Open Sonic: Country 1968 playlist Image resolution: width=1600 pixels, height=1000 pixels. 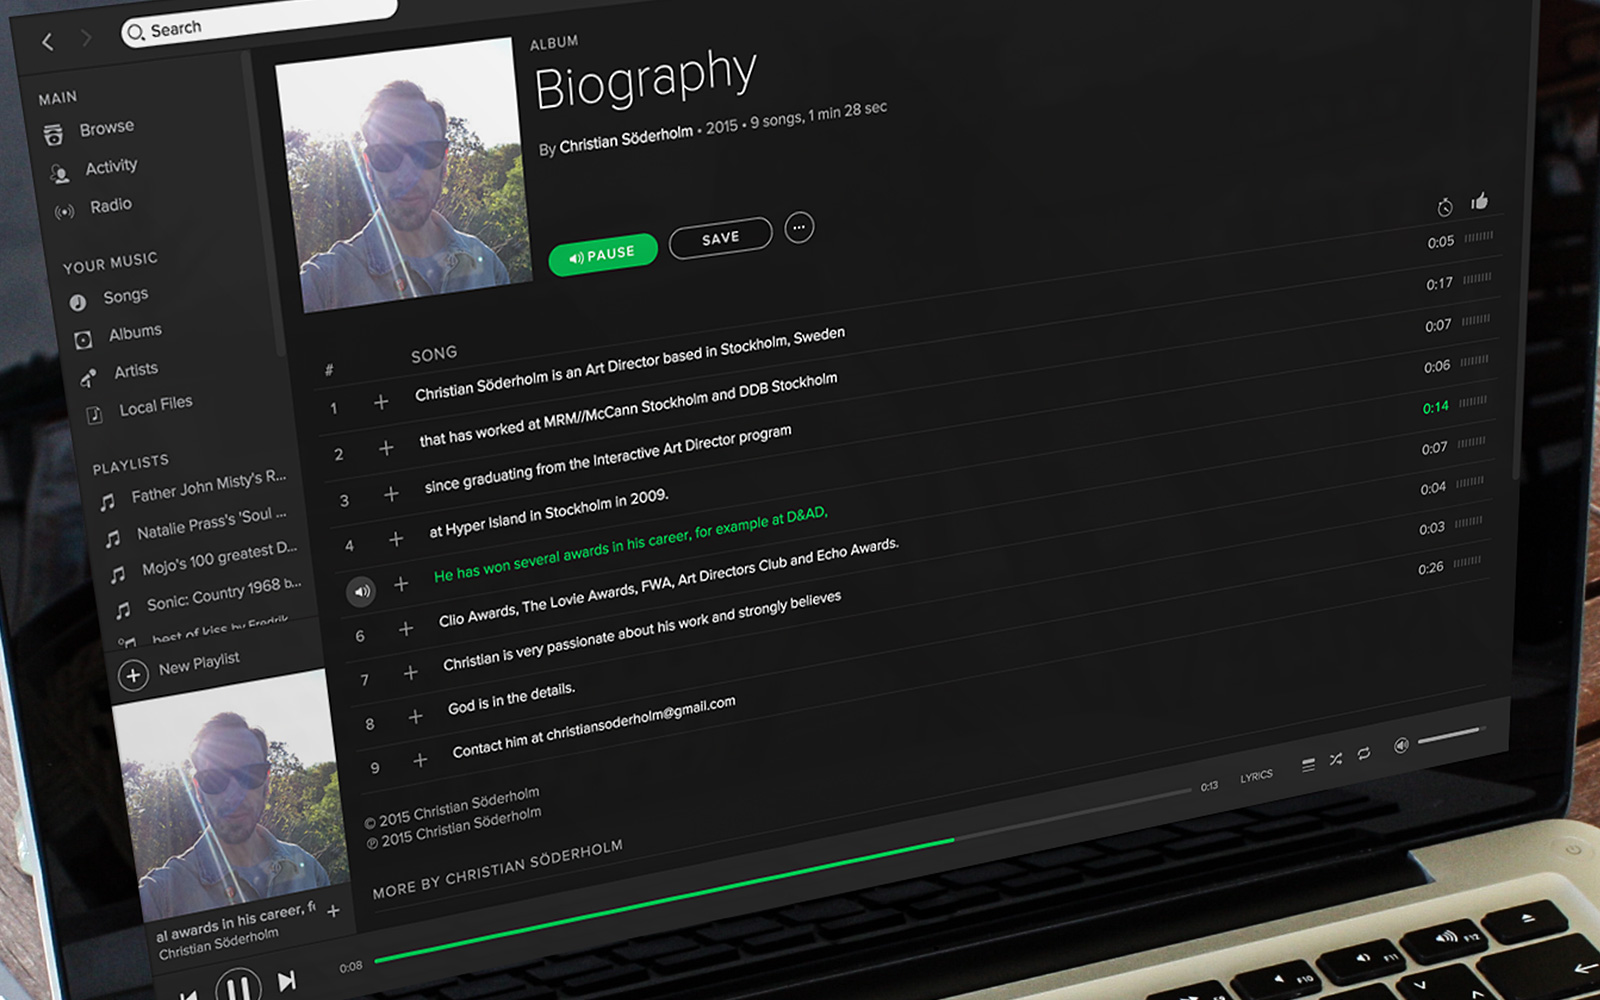pos(223,593)
